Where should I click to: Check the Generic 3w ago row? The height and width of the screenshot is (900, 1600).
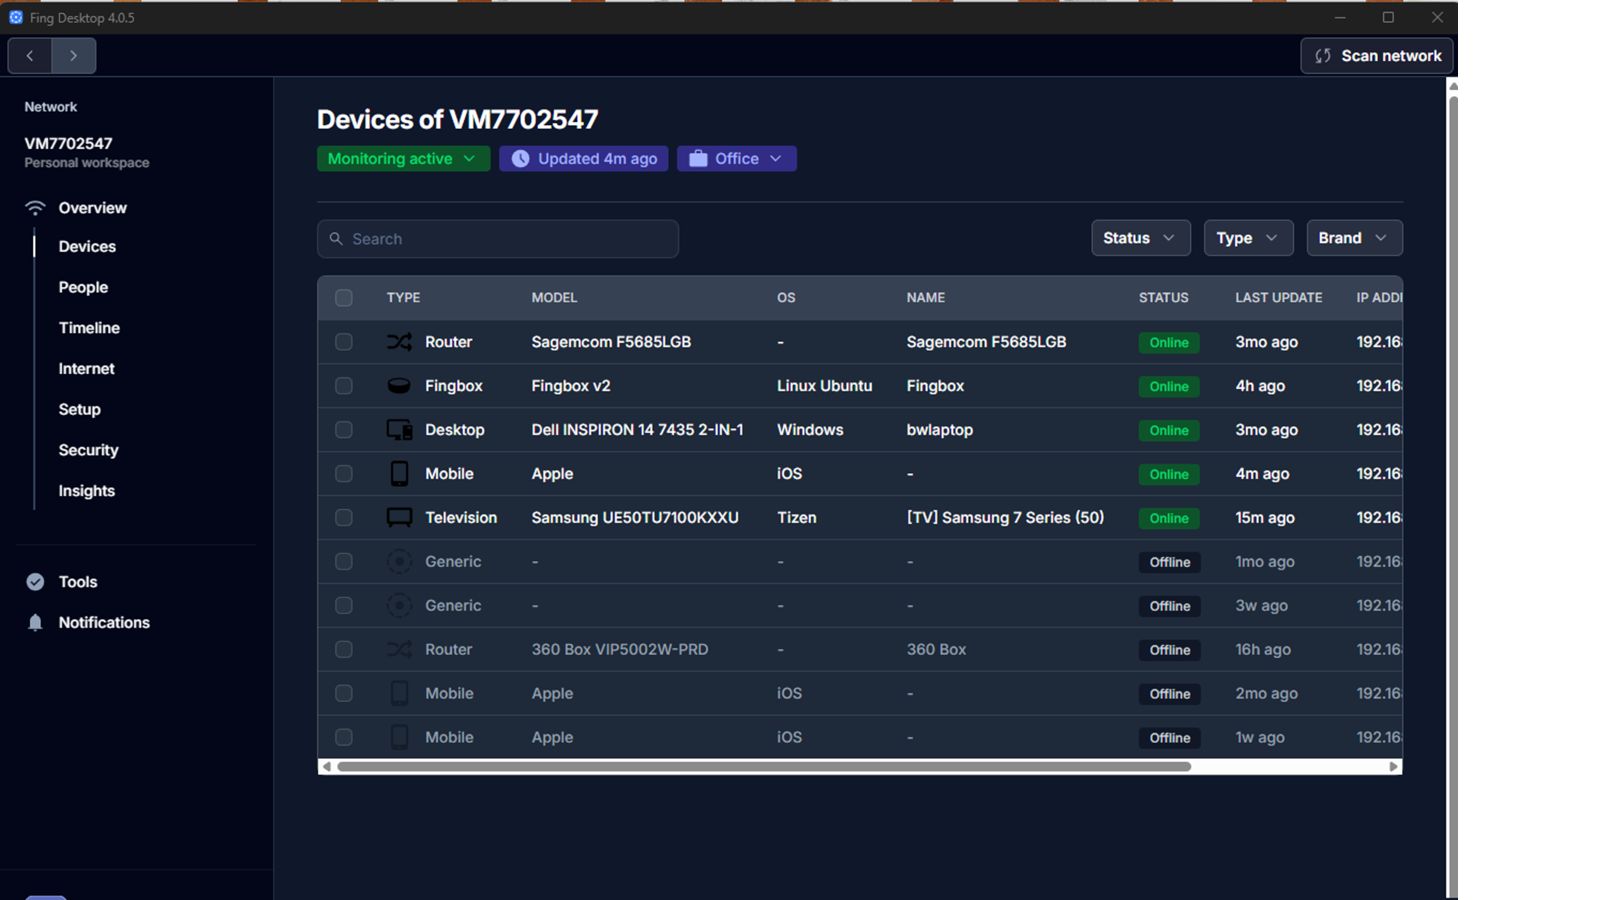[x=344, y=606]
